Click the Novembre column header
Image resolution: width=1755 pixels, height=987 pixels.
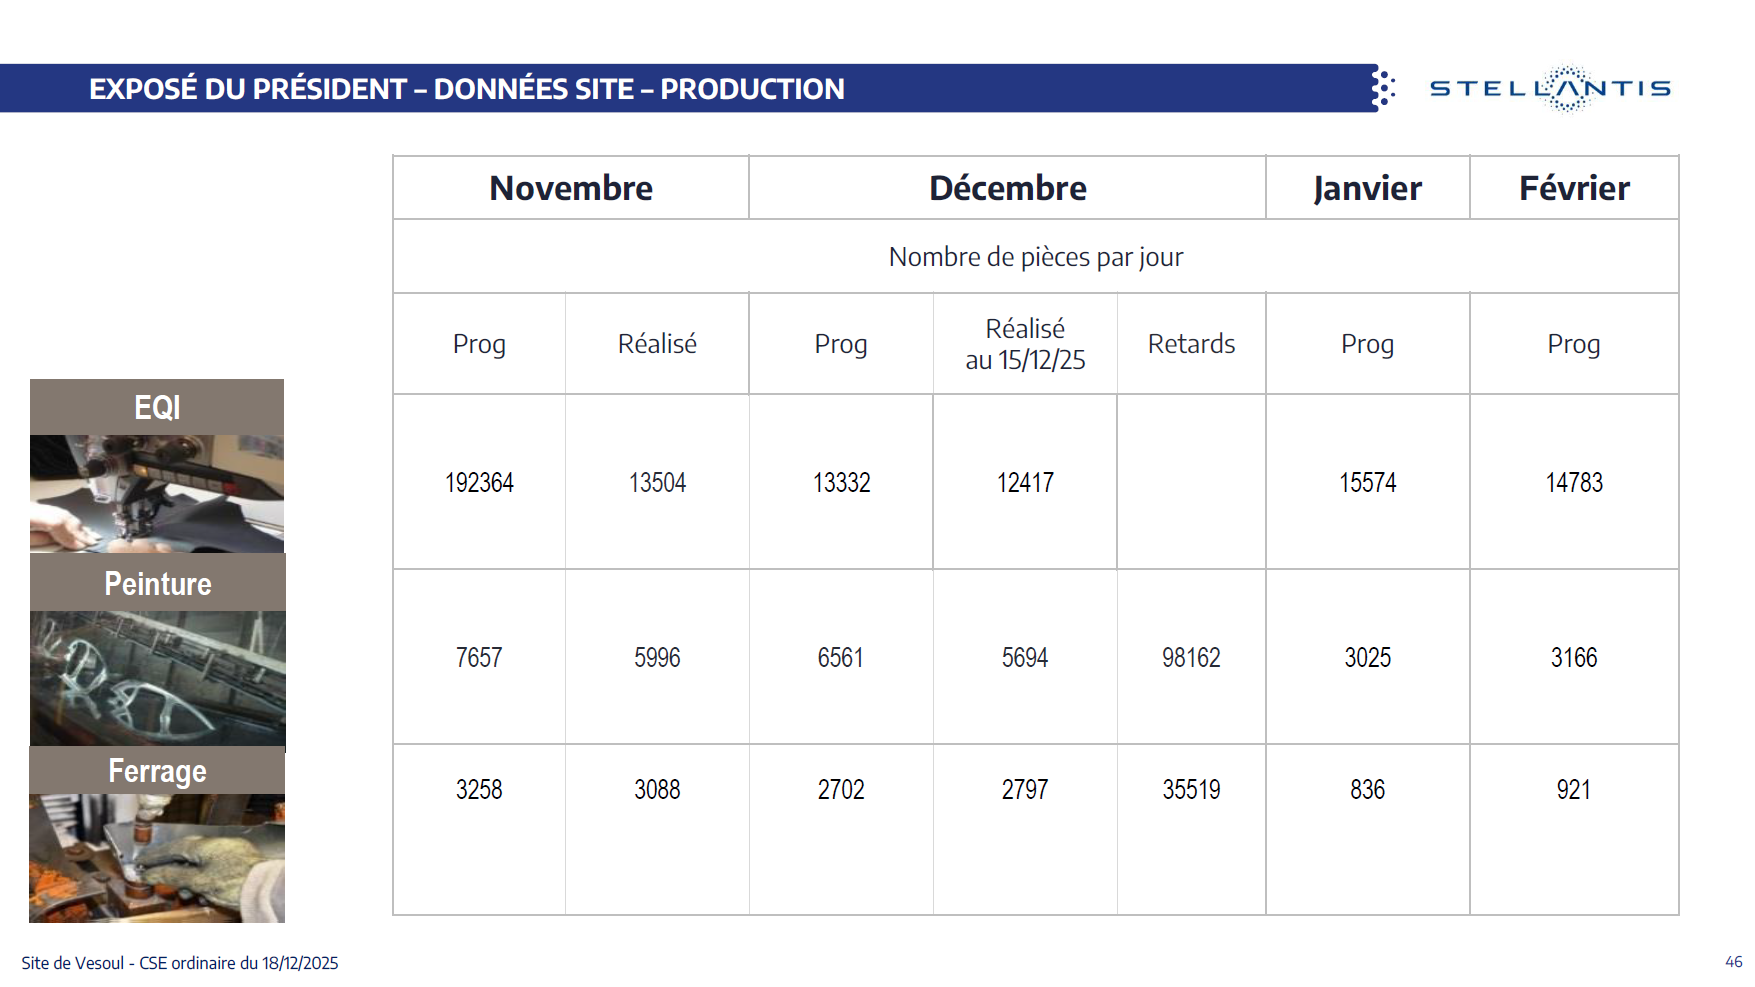click(x=571, y=188)
